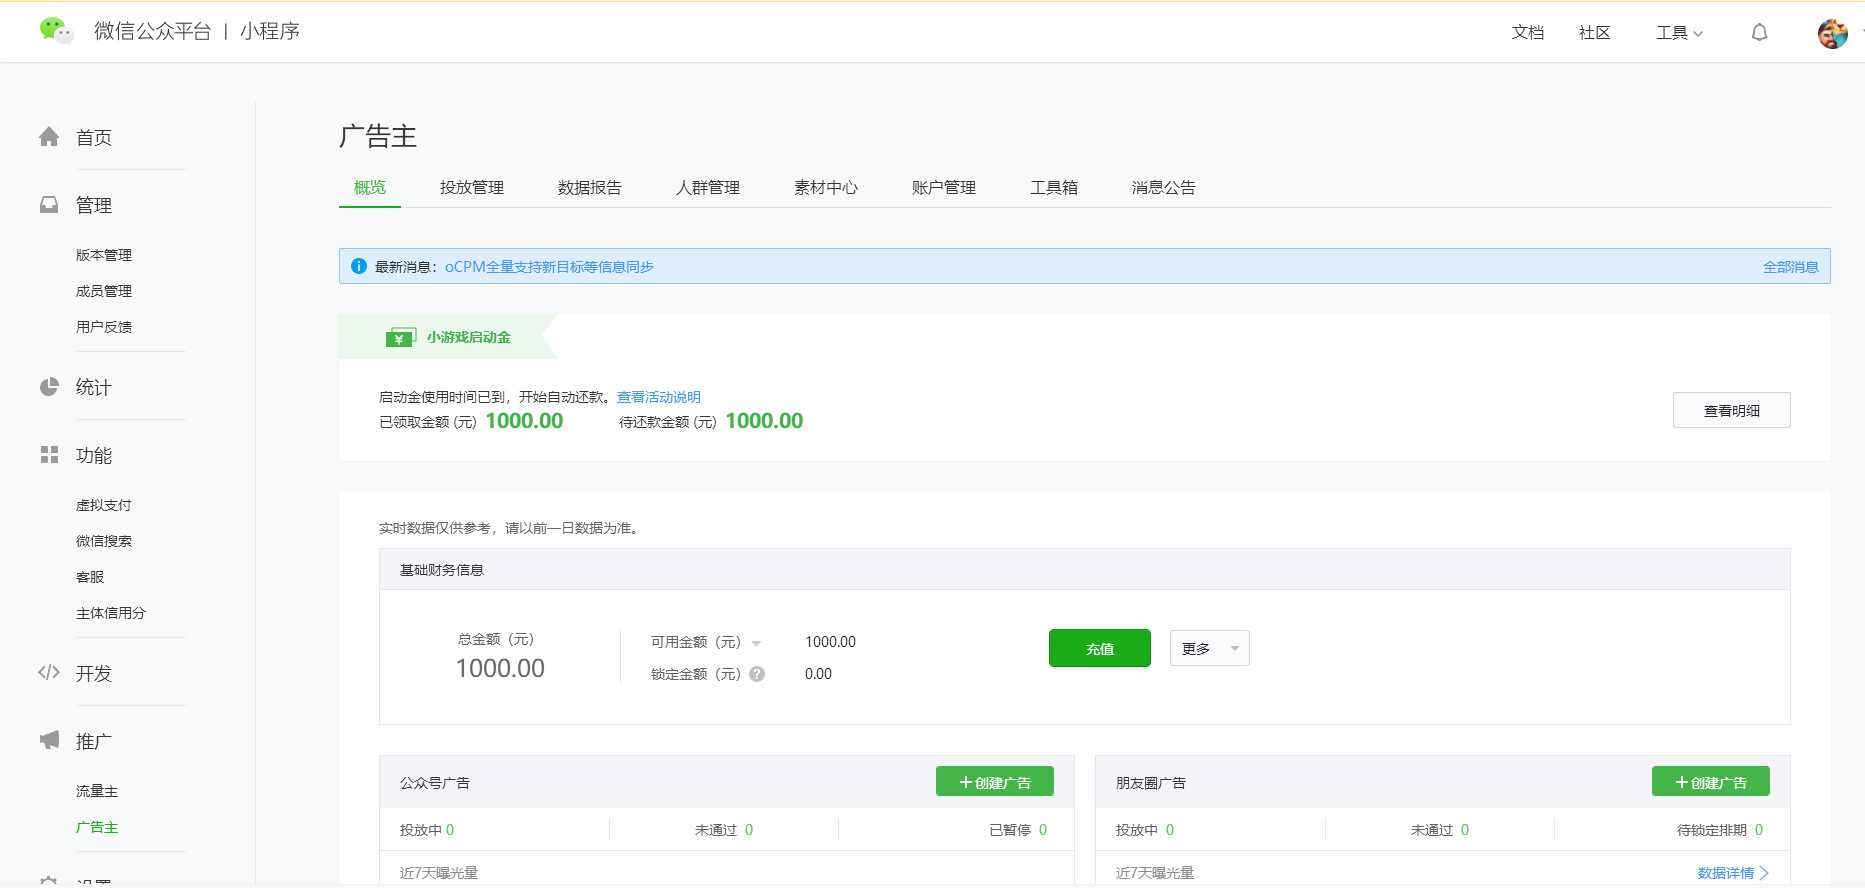
Task: Open the 数据详情 link
Action: click(x=1733, y=873)
